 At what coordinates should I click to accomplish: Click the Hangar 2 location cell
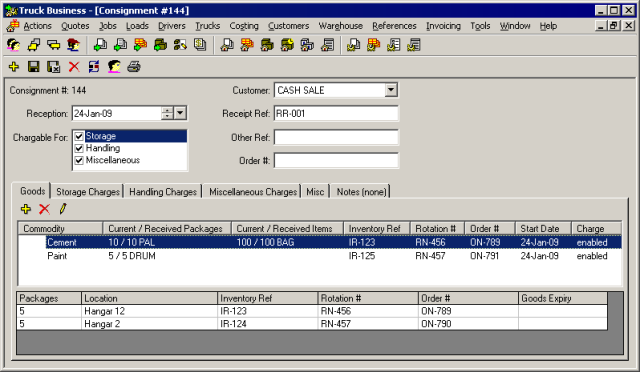(149, 324)
